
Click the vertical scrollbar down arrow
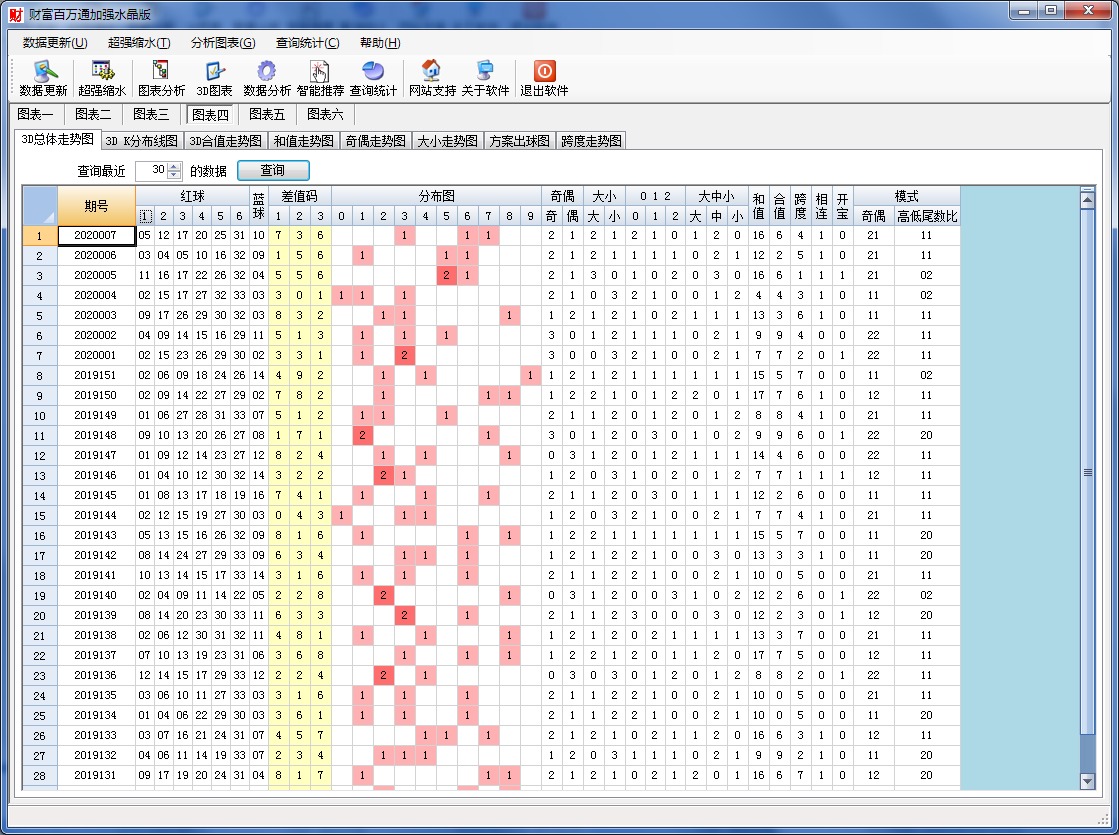1088,780
